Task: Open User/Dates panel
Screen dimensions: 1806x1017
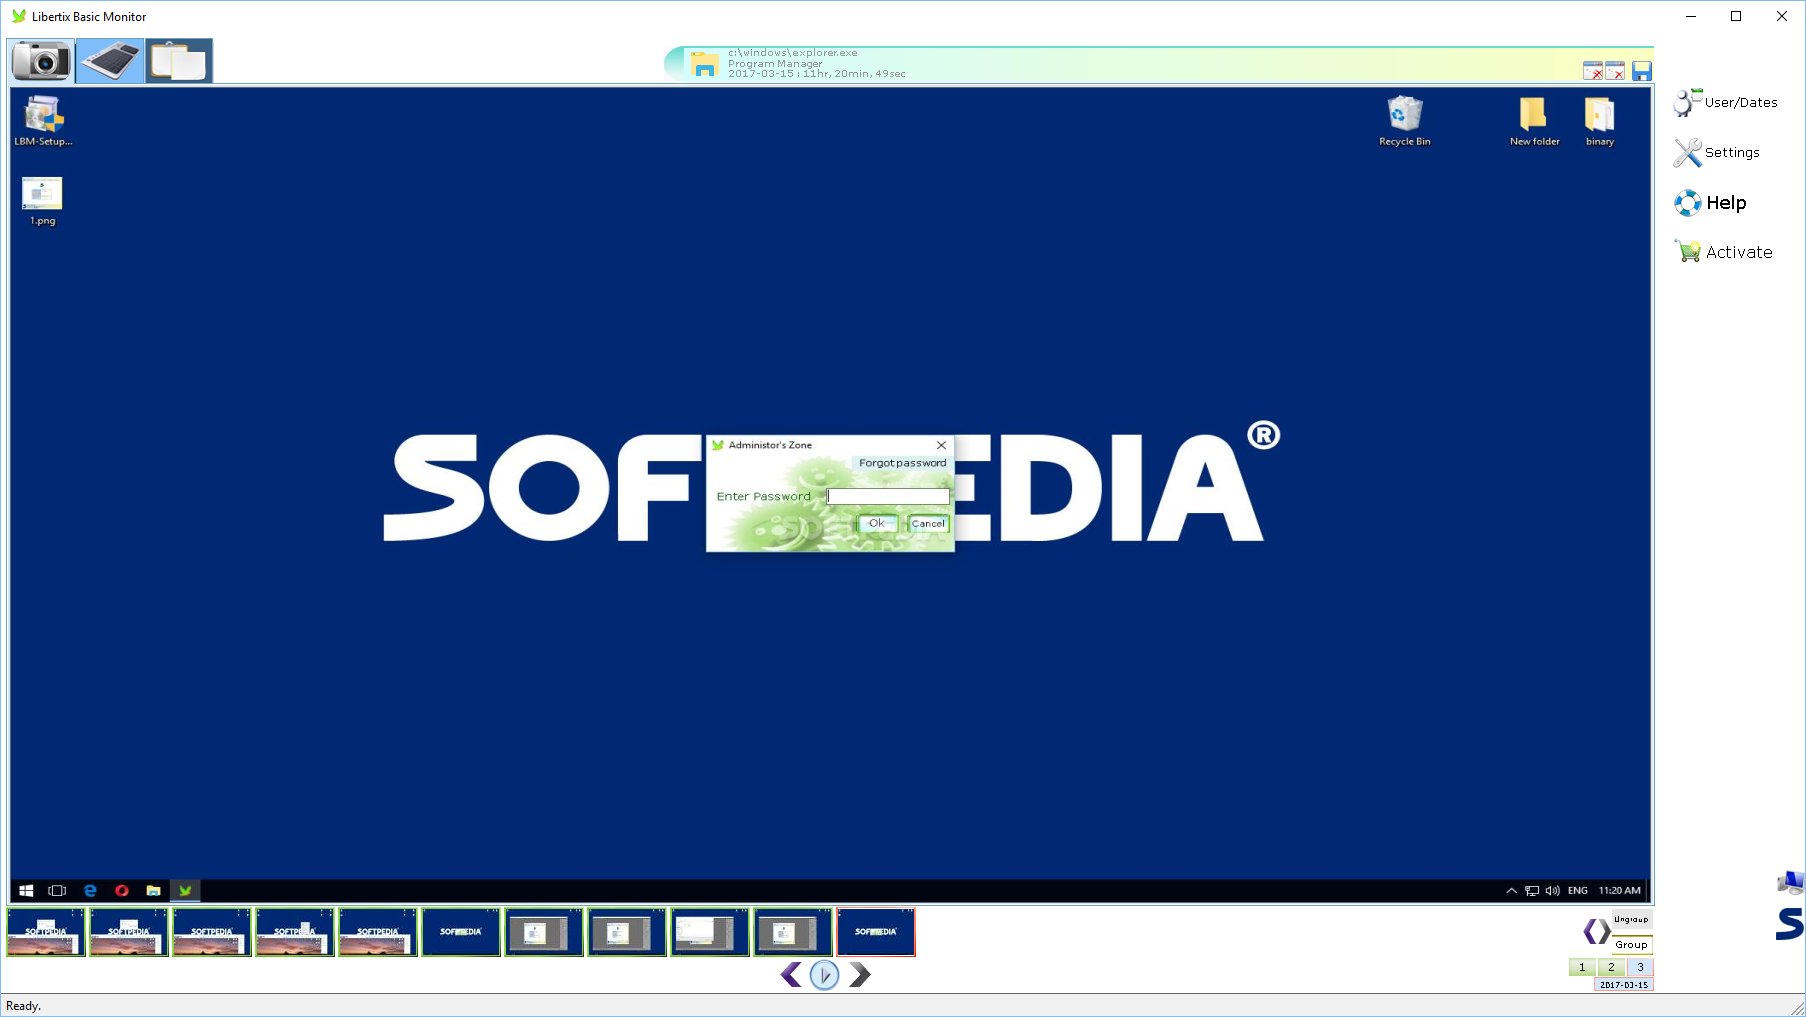Action: (1726, 102)
